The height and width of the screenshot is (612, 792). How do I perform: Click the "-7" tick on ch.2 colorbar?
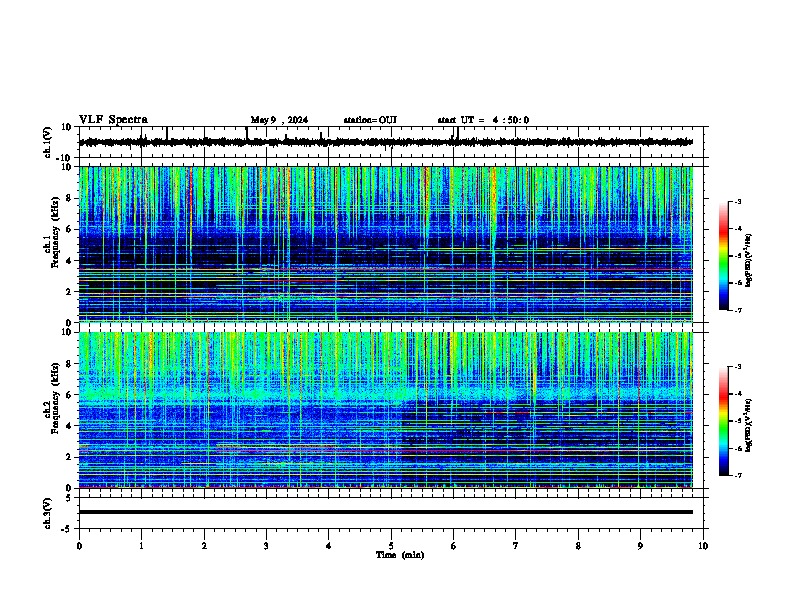pos(738,476)
